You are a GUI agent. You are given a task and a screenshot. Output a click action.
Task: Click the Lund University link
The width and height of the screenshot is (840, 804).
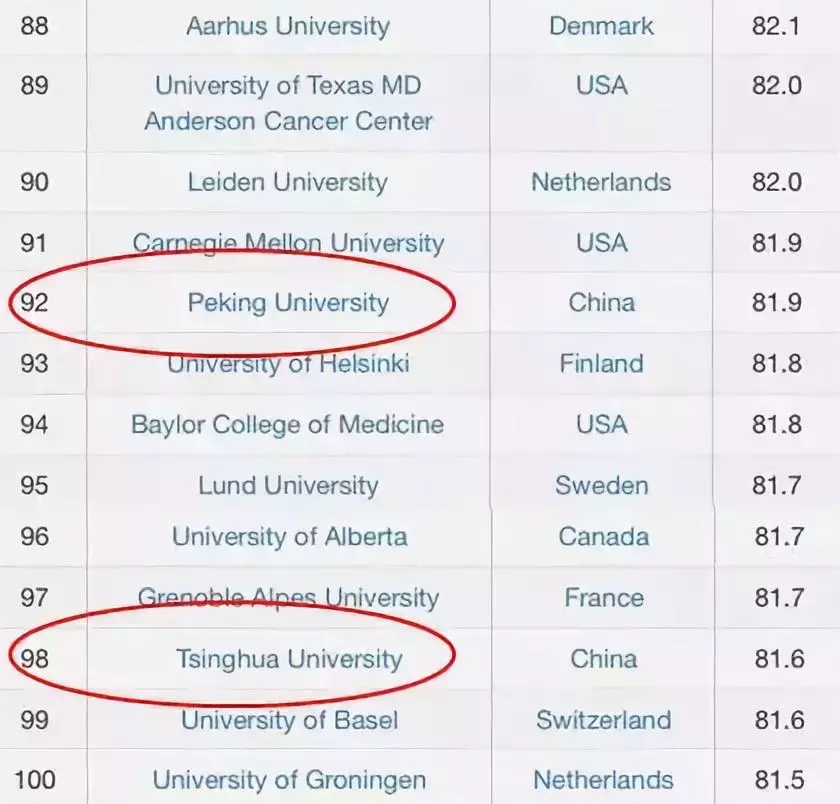point(288,486)
